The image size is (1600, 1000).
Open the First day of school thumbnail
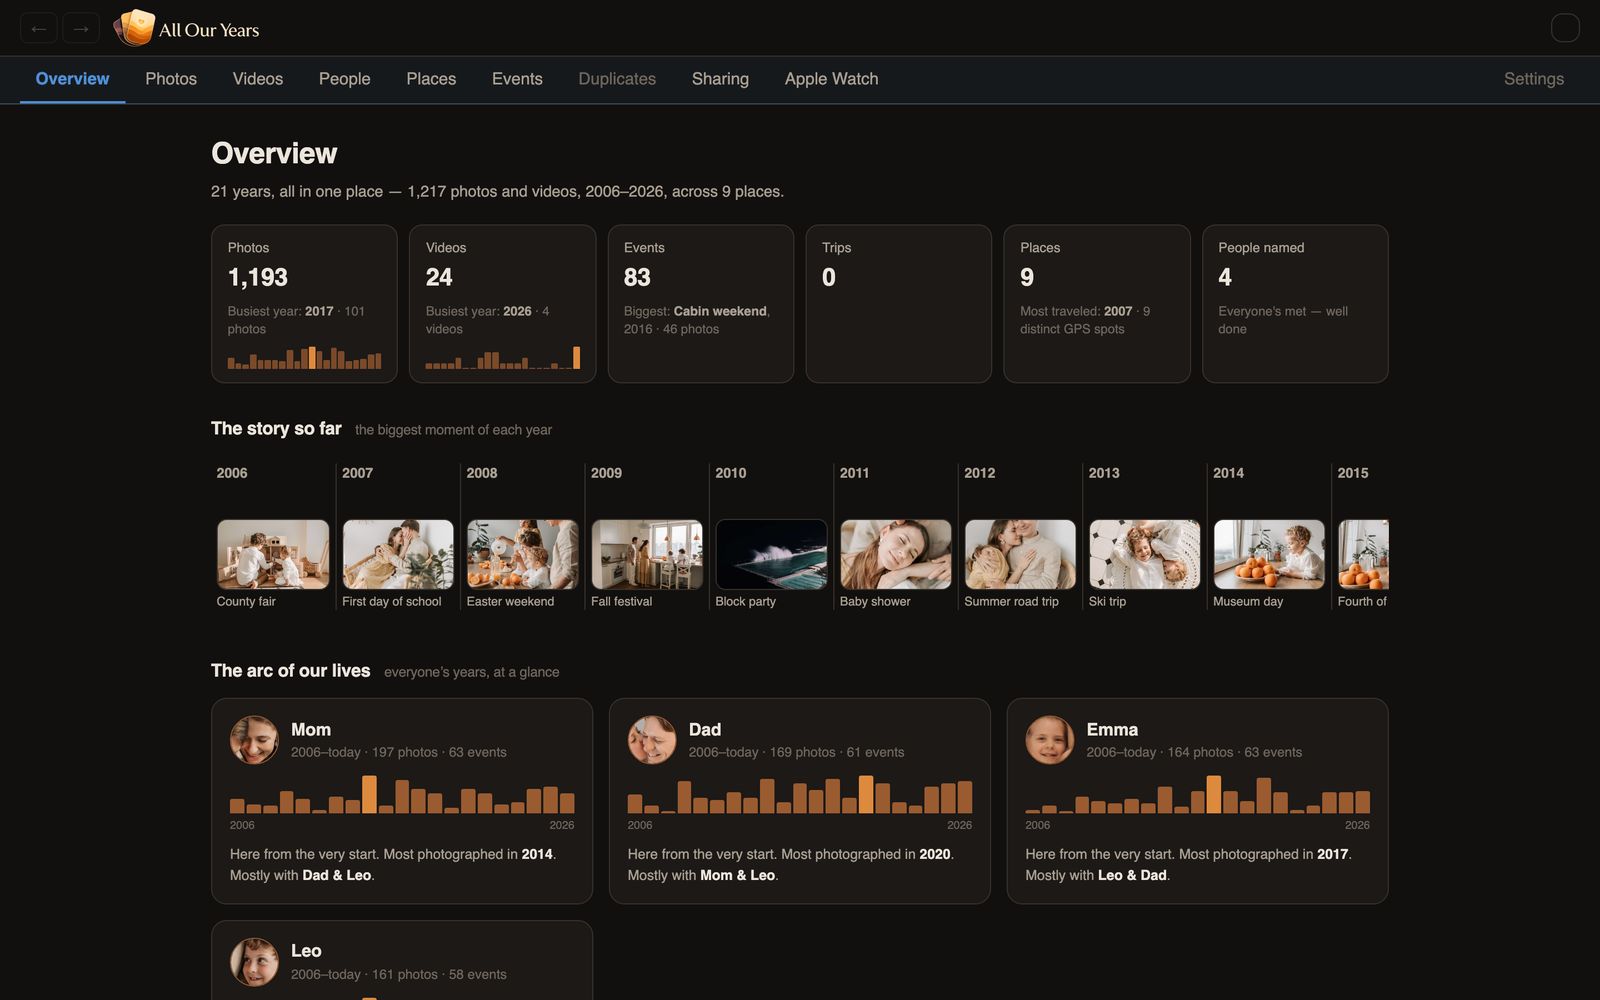pyautogui.click(x=398, y=554)
